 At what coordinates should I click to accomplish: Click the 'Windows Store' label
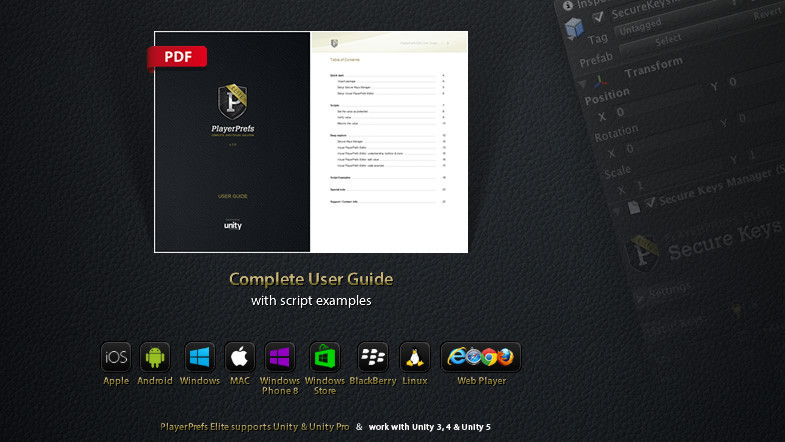click(x=325, y=385)
